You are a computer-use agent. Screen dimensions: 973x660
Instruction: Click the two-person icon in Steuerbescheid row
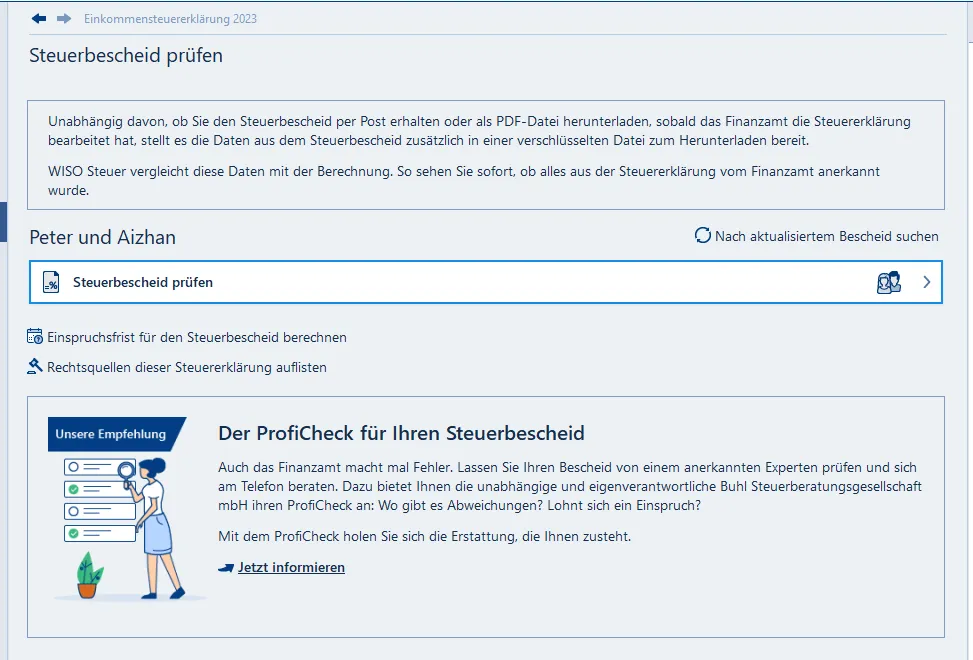click(888, 283)
